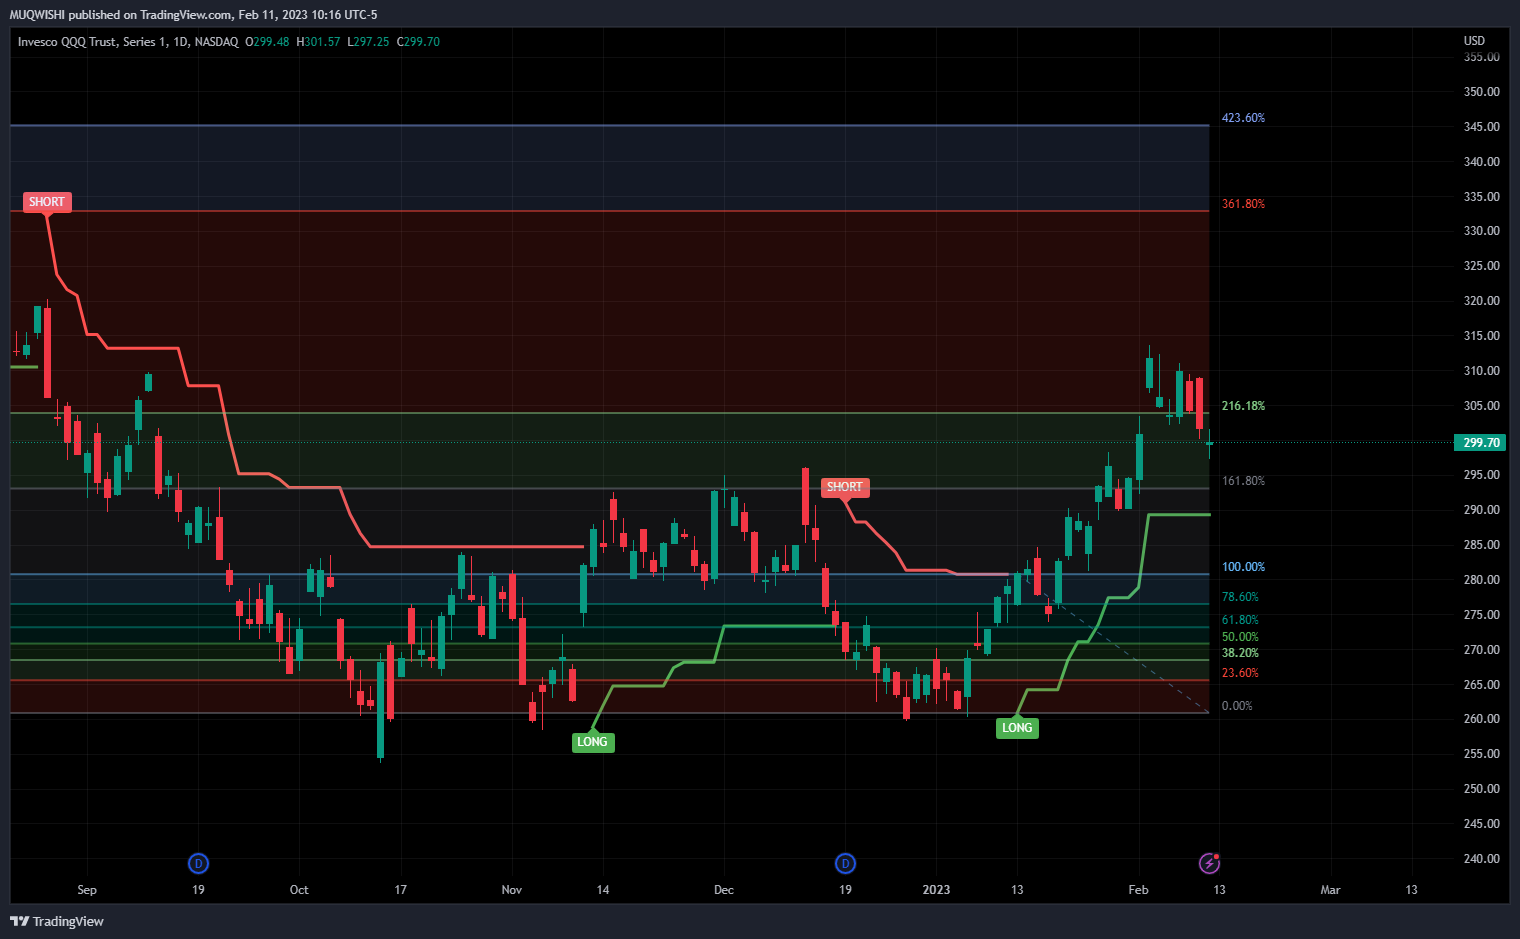Click the high value H301.57 in header

tap(318, 42)
